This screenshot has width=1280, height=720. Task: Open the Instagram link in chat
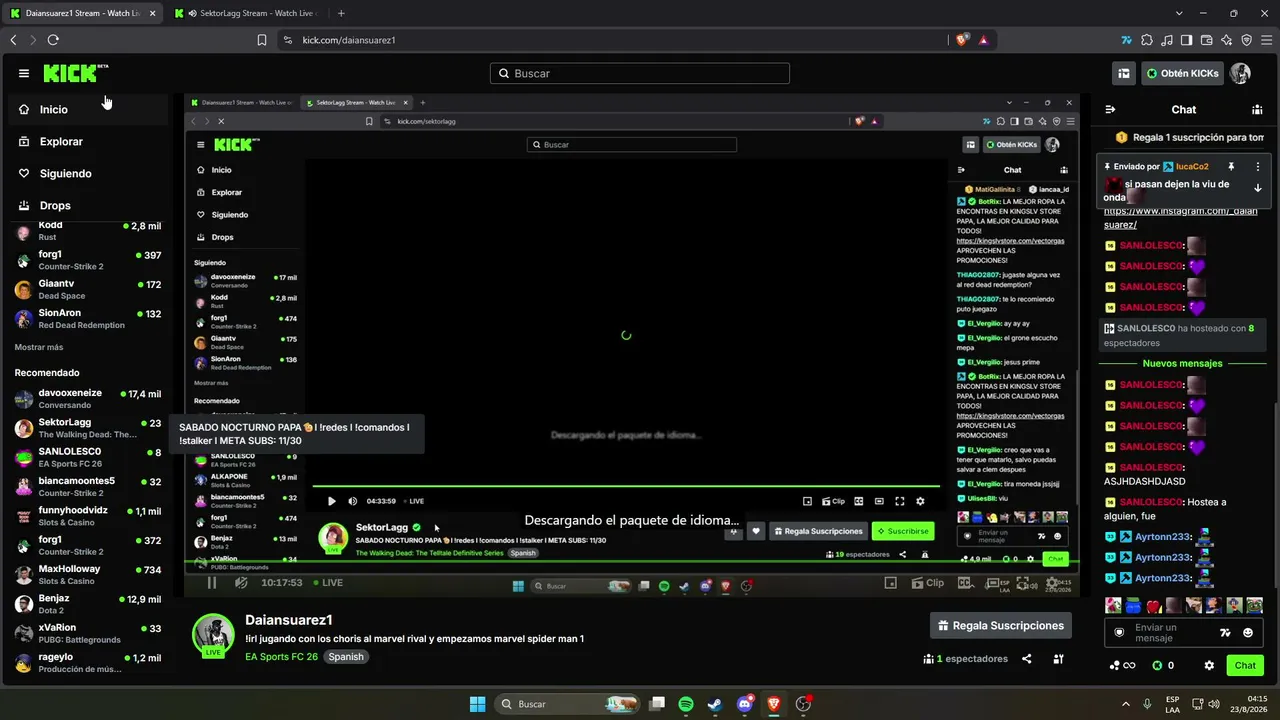coord(1180,217)
